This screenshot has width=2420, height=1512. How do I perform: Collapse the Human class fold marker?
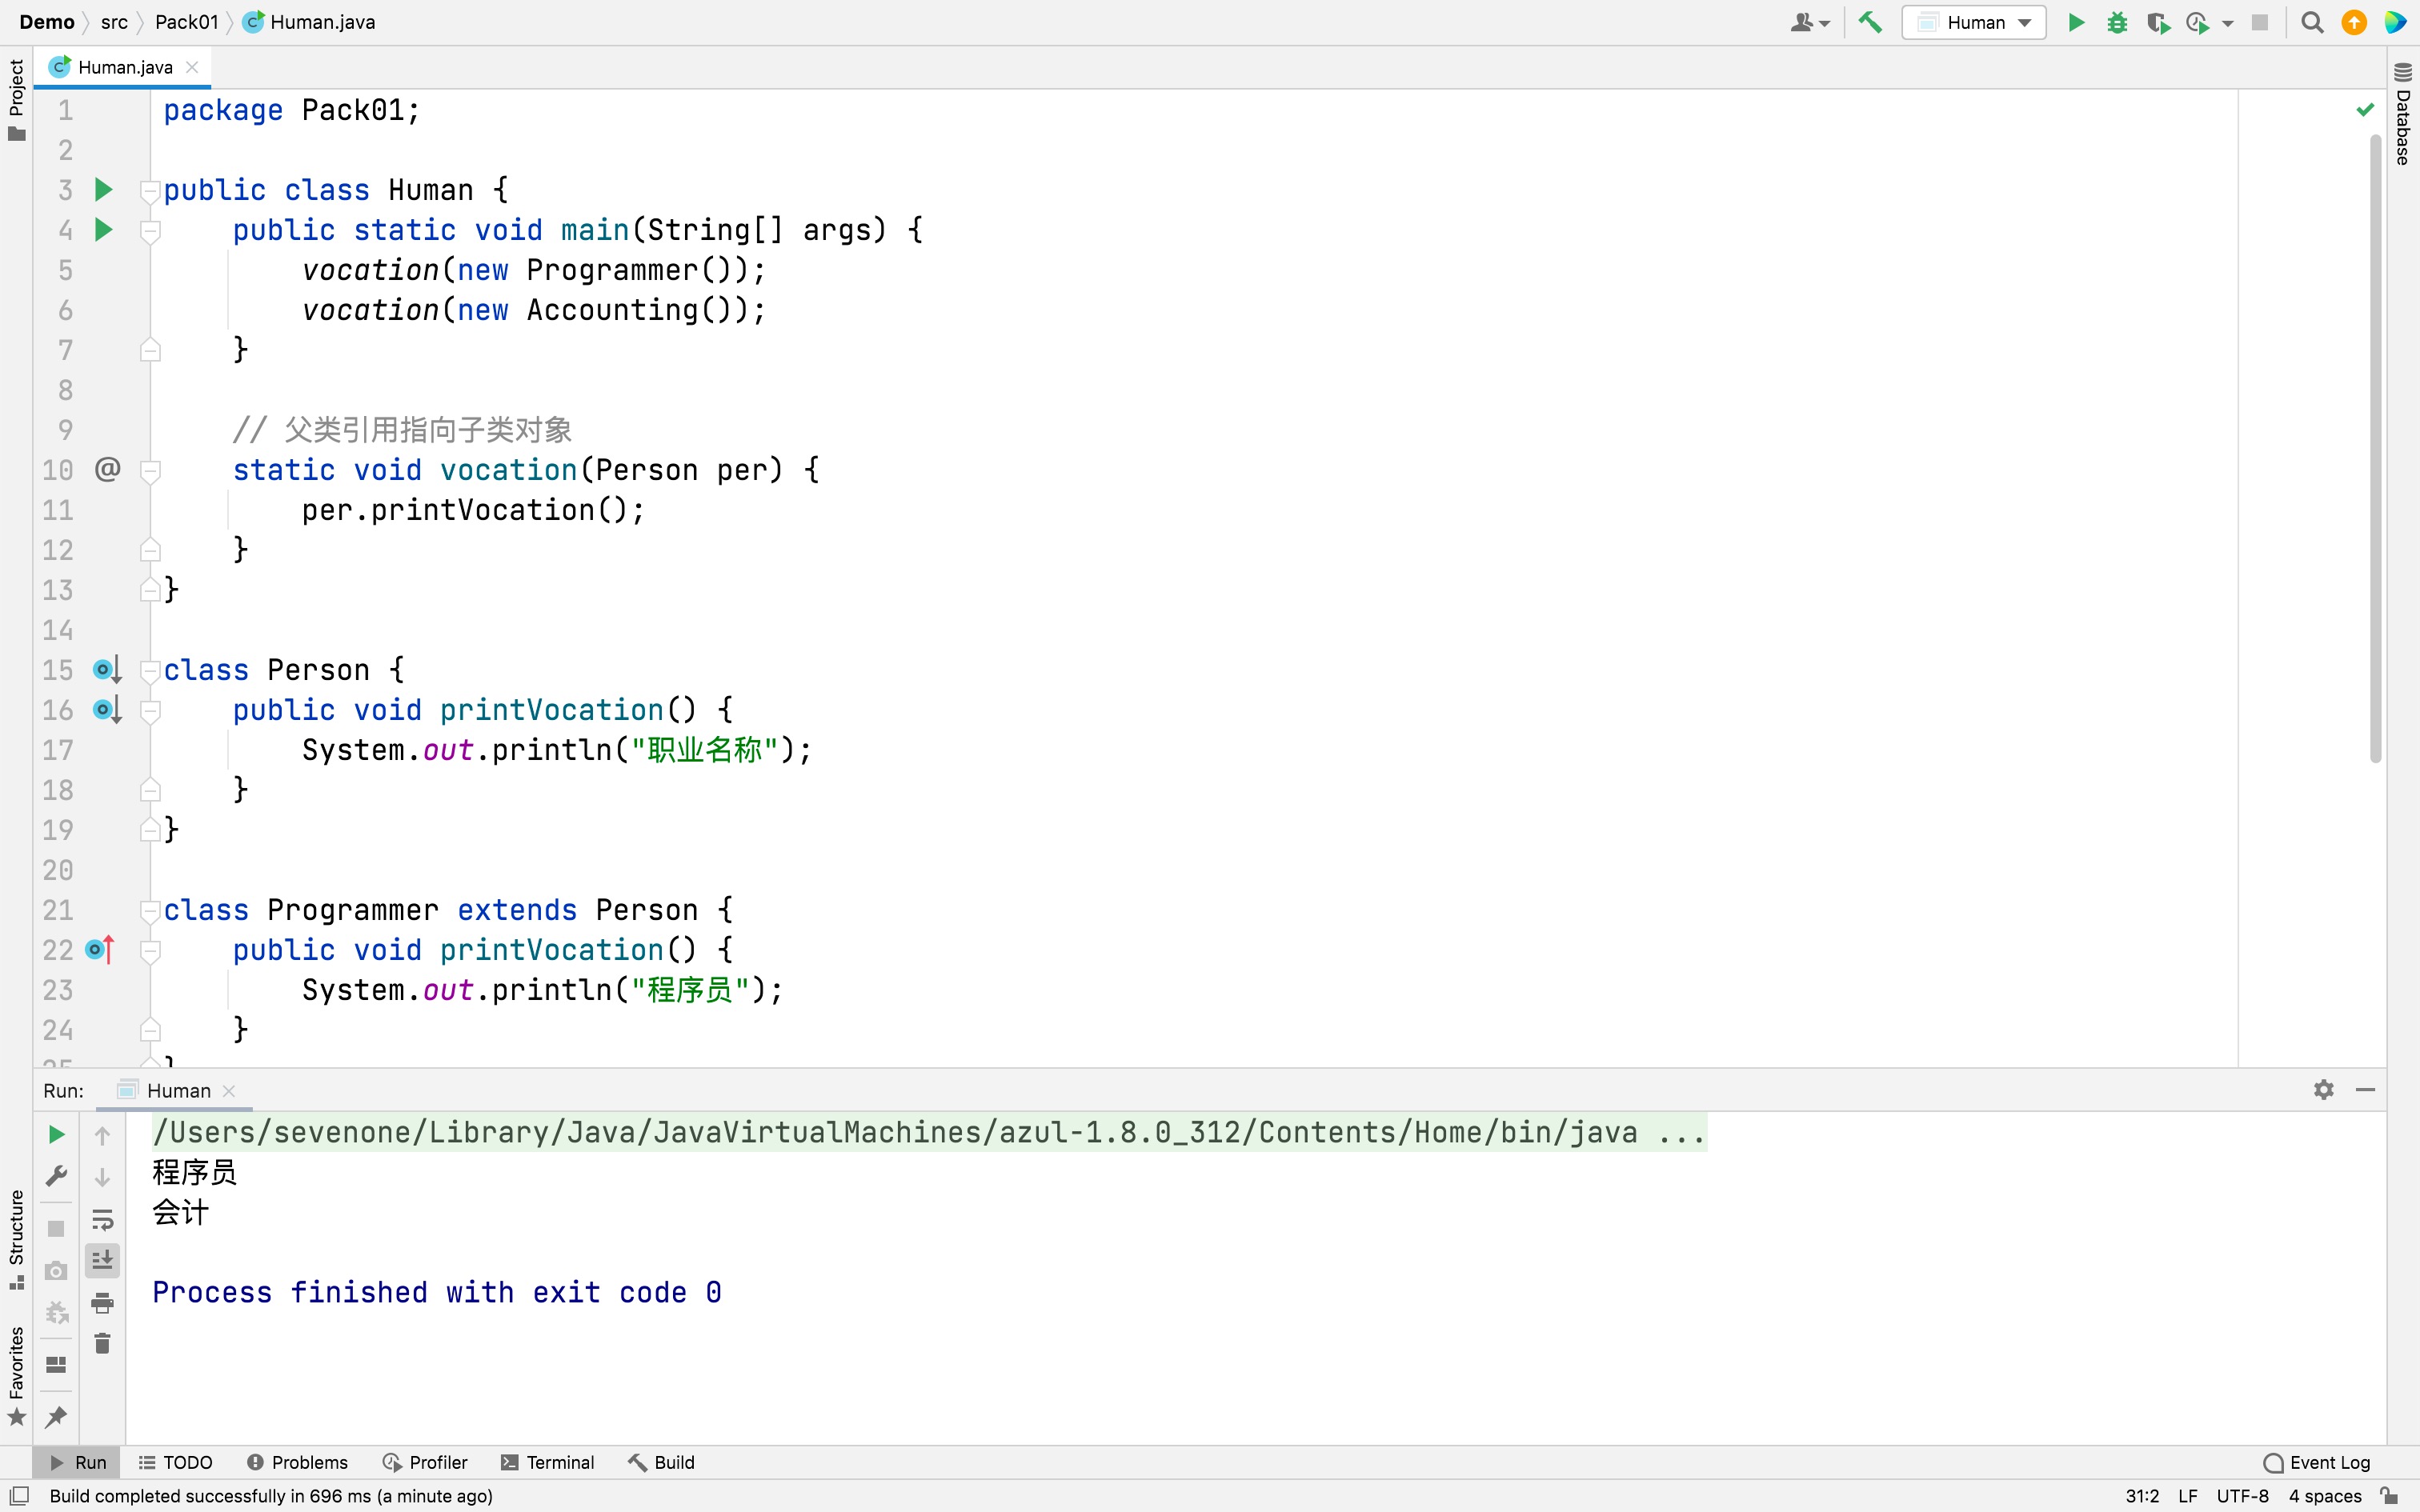click(150, 190)
